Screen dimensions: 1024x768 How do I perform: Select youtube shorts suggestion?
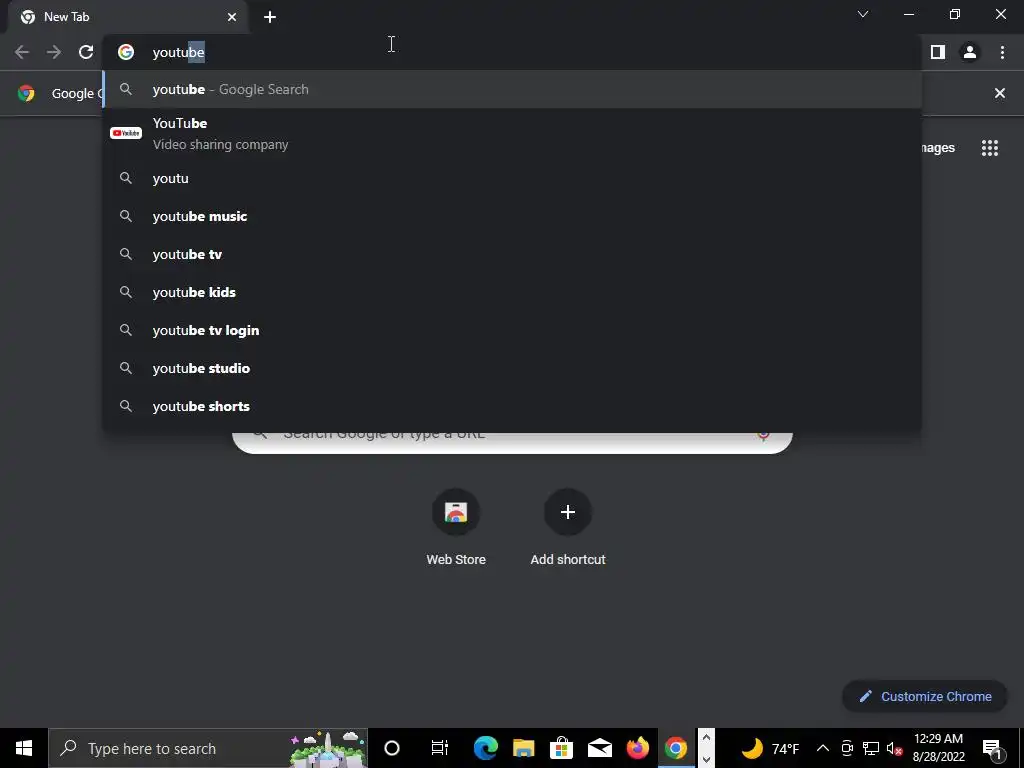point(513,406)
